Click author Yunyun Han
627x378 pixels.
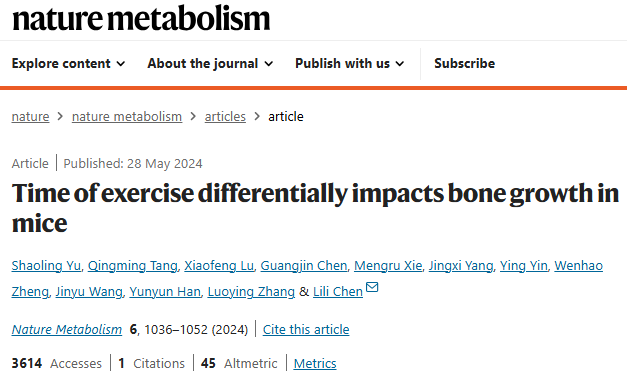coord(165,292)
